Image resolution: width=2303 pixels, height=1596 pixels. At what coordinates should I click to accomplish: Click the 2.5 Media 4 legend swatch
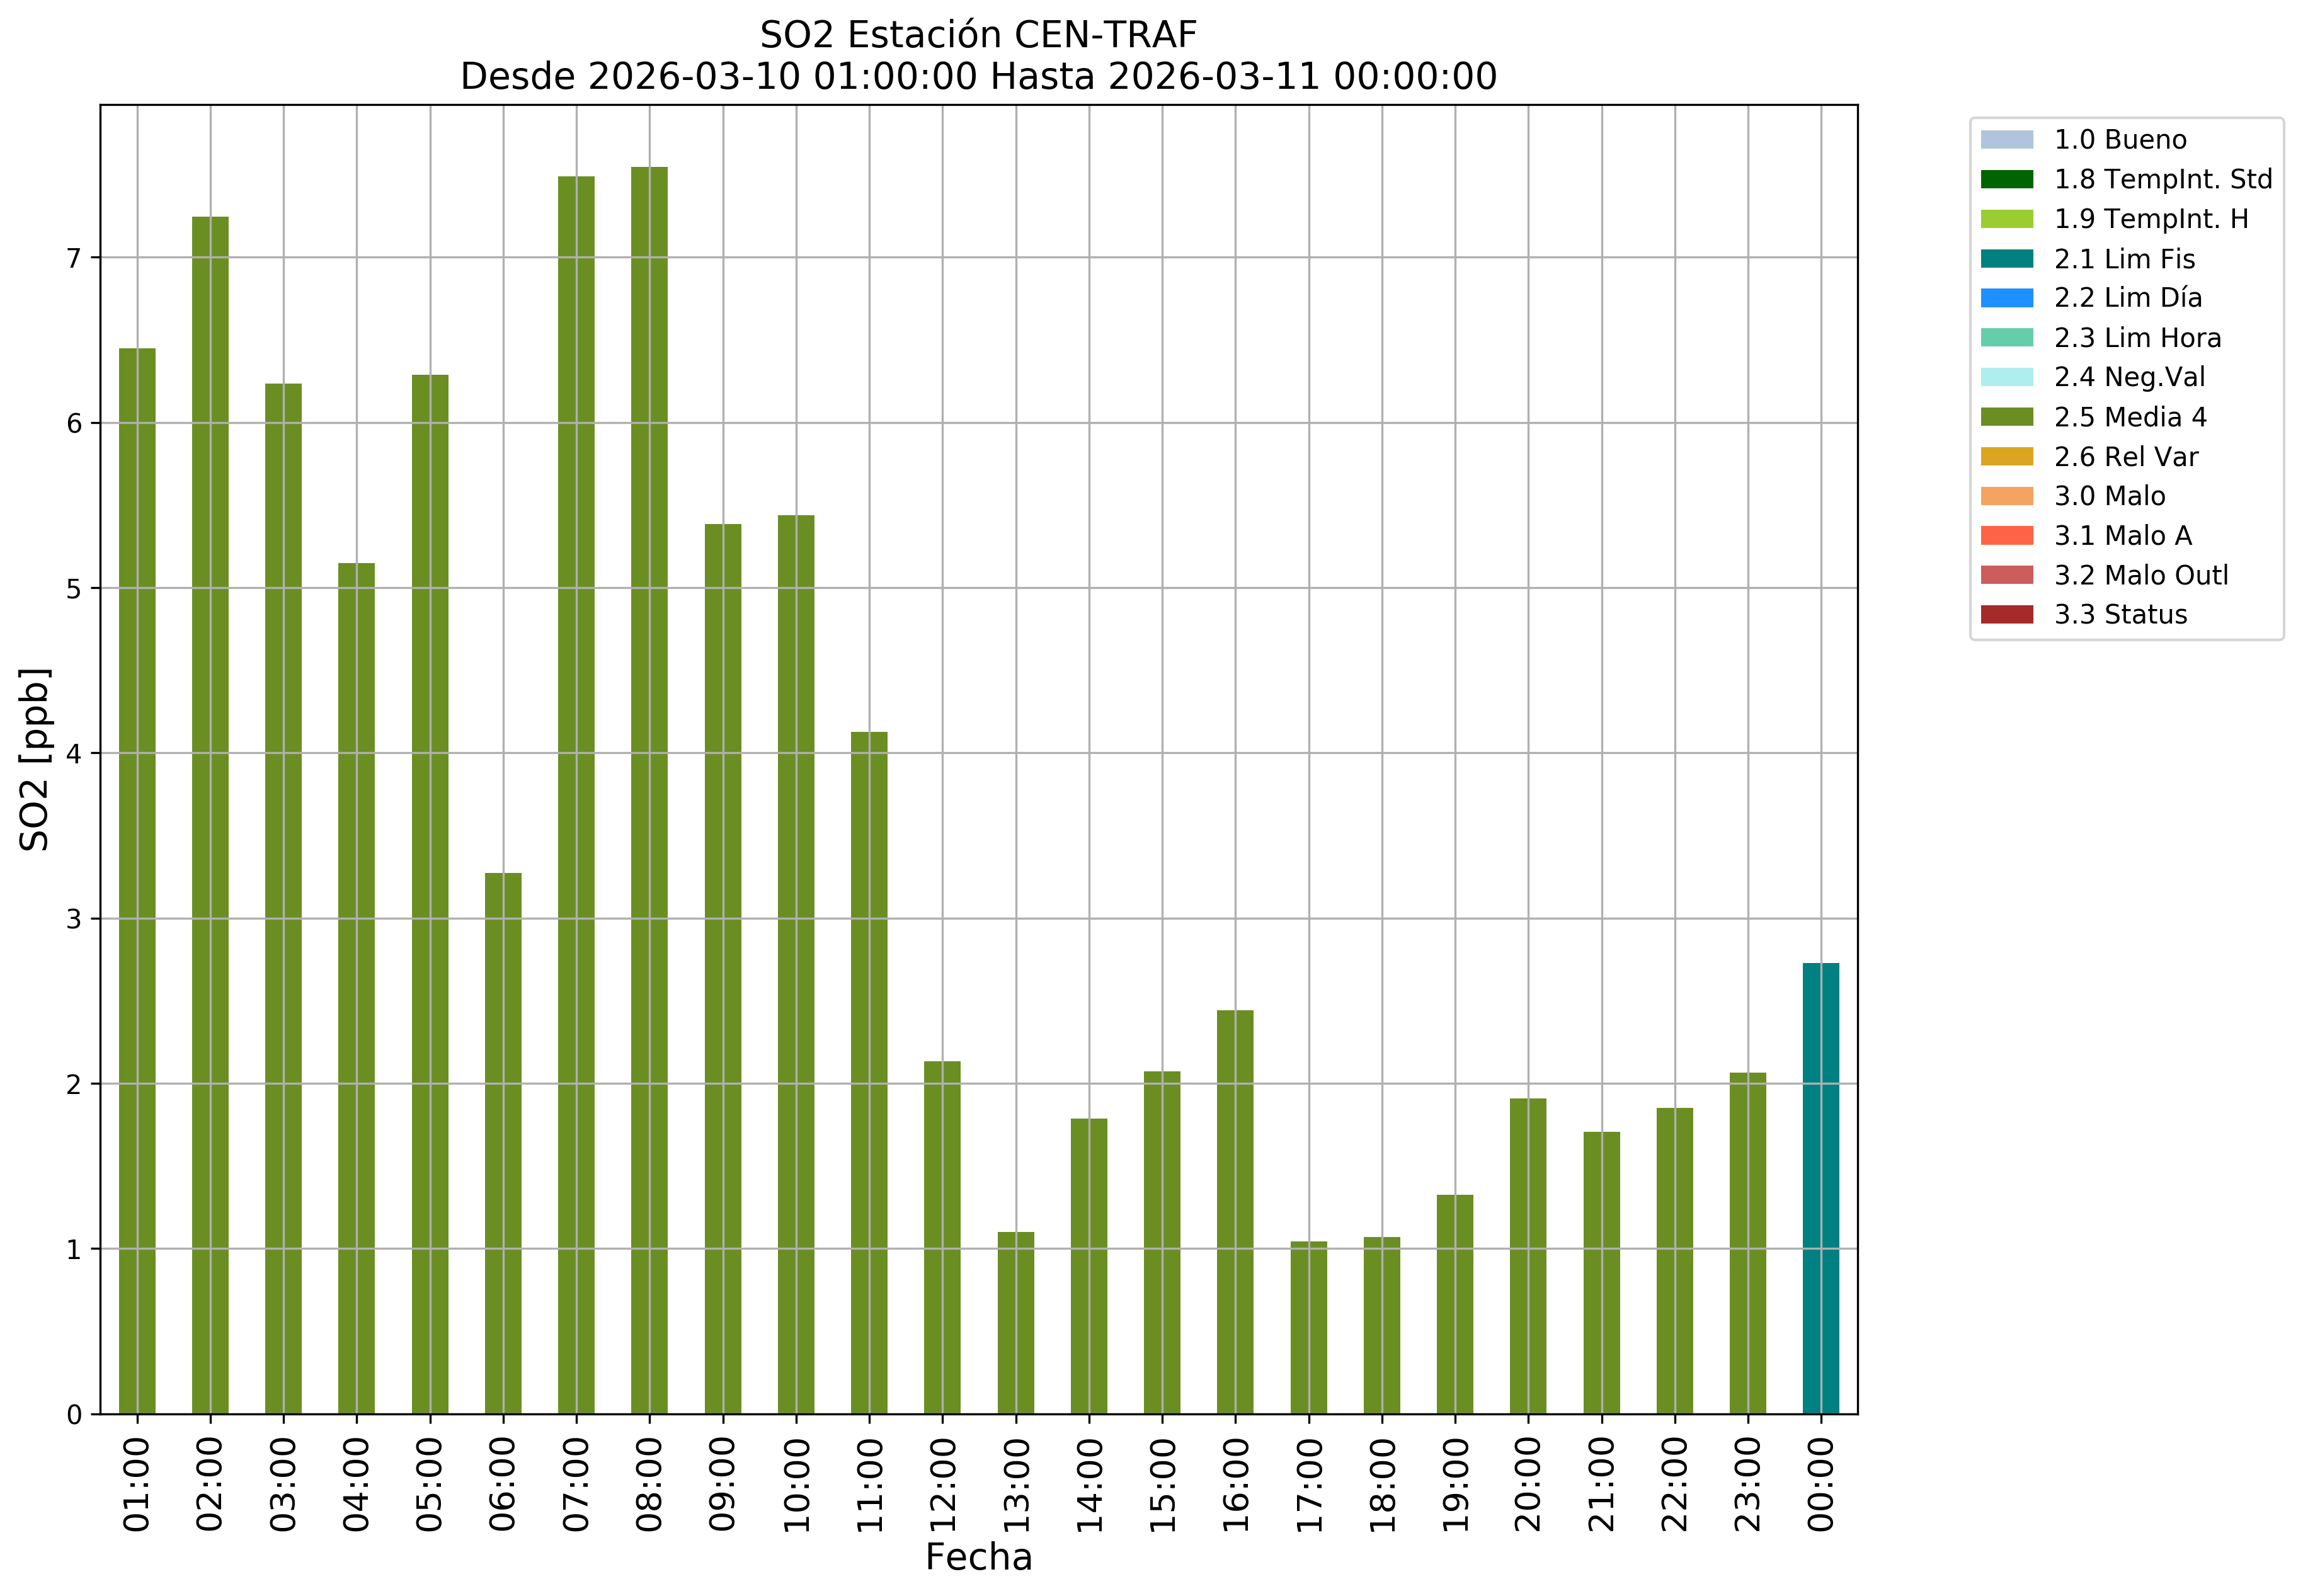pos(2006,417)
